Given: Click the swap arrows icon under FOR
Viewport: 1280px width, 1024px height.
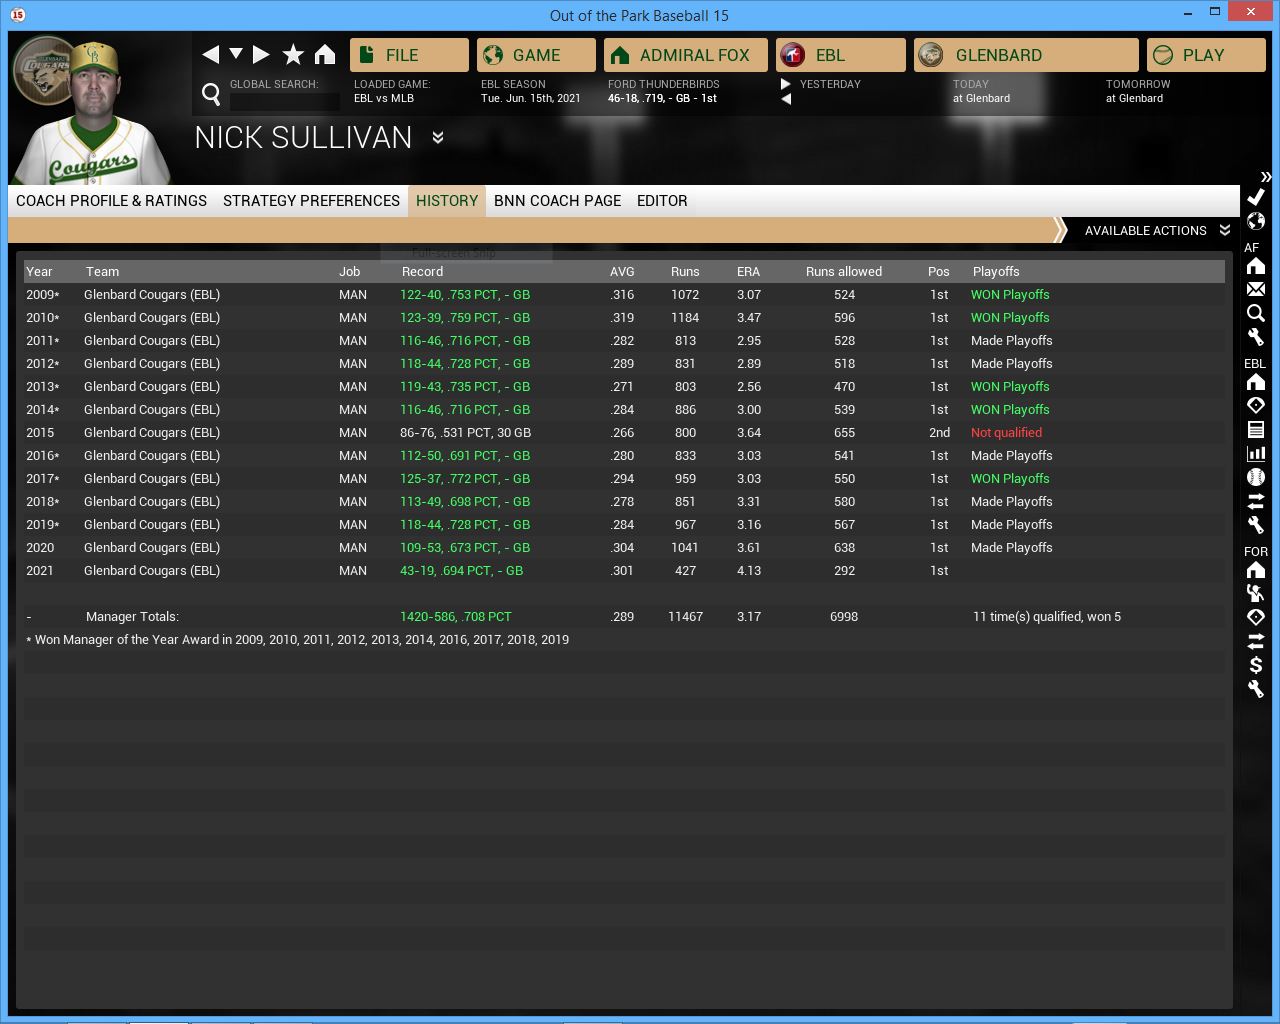Looking at the screenshot, I should pyautogui.click(x=1256, y=641).
